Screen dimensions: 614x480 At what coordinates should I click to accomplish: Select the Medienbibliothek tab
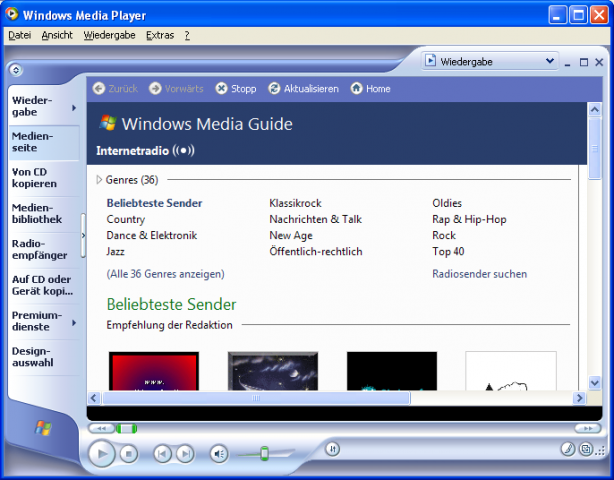[44, 213]
